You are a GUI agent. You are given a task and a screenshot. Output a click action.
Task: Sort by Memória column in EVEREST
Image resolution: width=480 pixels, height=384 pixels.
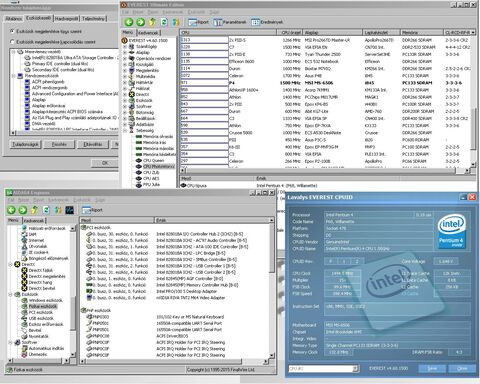pyautogui.click(x=422, y=32)
